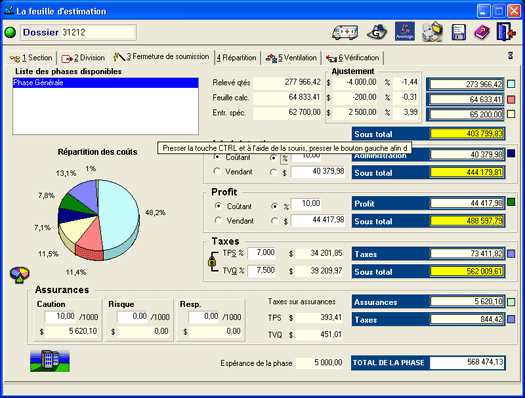
Task: Select Vendant radio in Profit
Action: coord(218,221)
